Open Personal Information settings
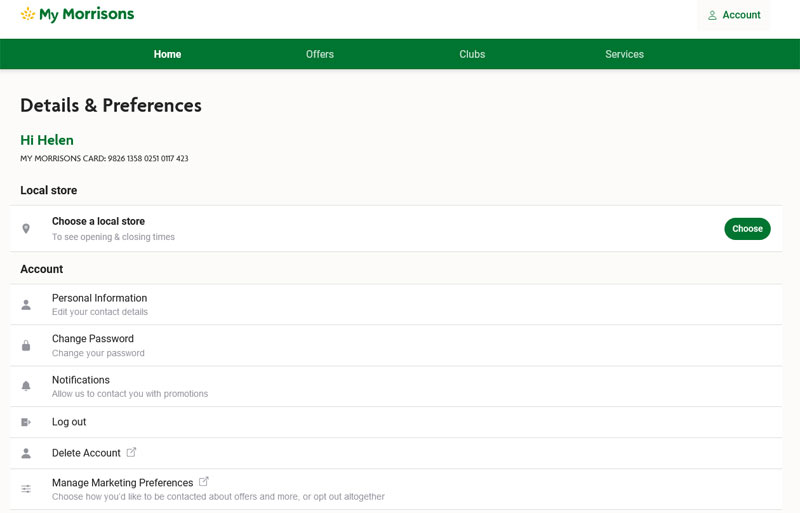 (396, 305)
